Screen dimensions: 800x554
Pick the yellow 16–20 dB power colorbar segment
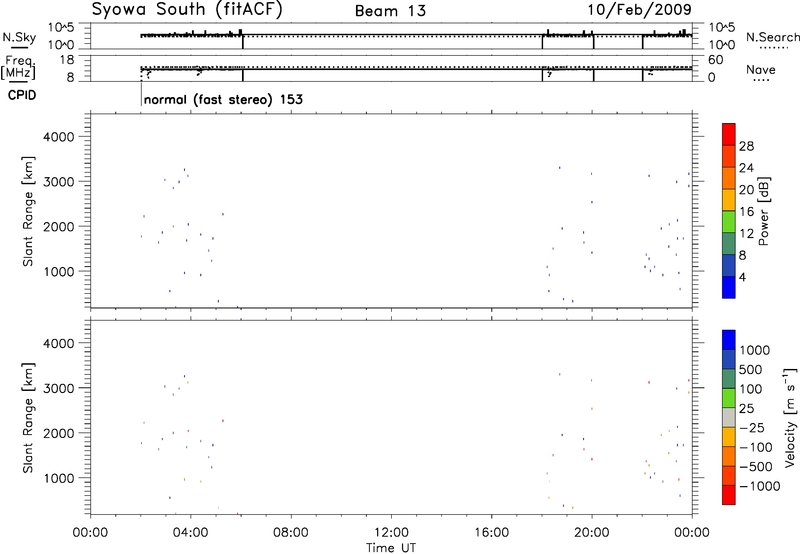coord(729,200)
